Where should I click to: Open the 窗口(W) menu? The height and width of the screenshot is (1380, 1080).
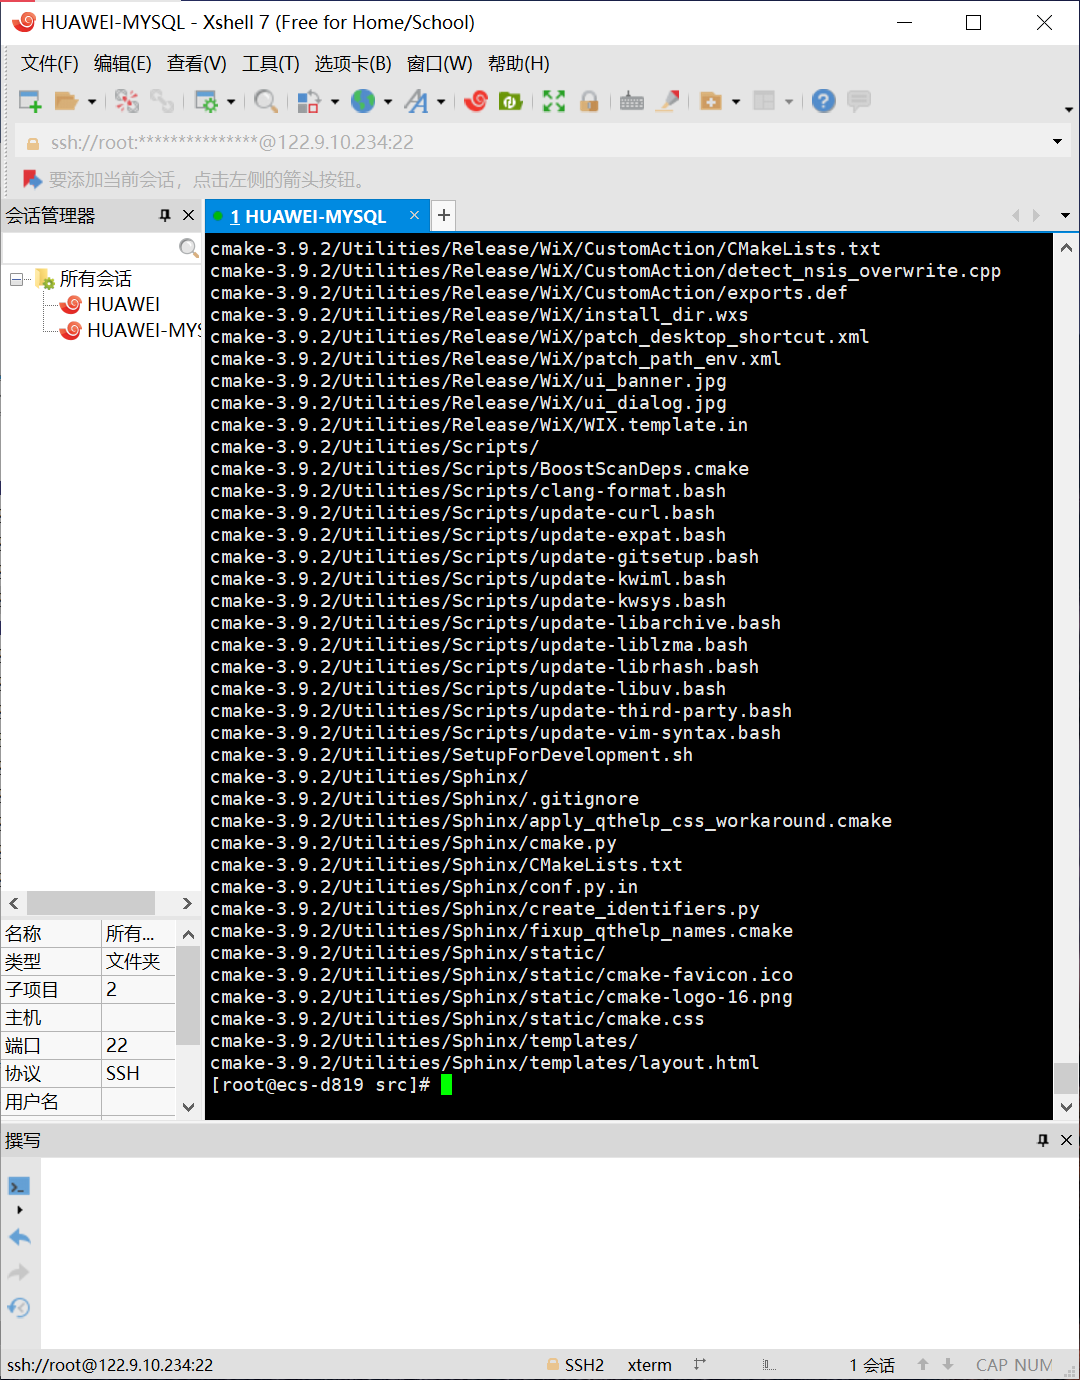click(440, 64)
